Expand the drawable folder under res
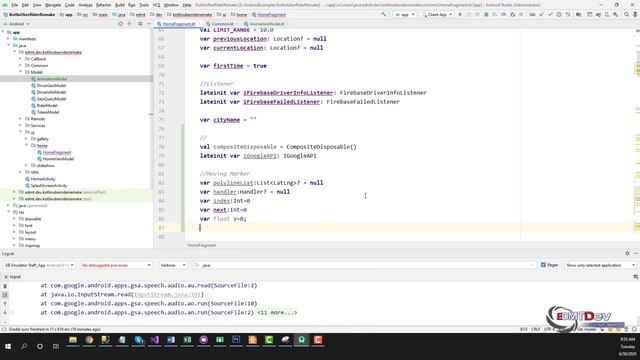This screenshot has width=640, height=360. tap(14, 219)
